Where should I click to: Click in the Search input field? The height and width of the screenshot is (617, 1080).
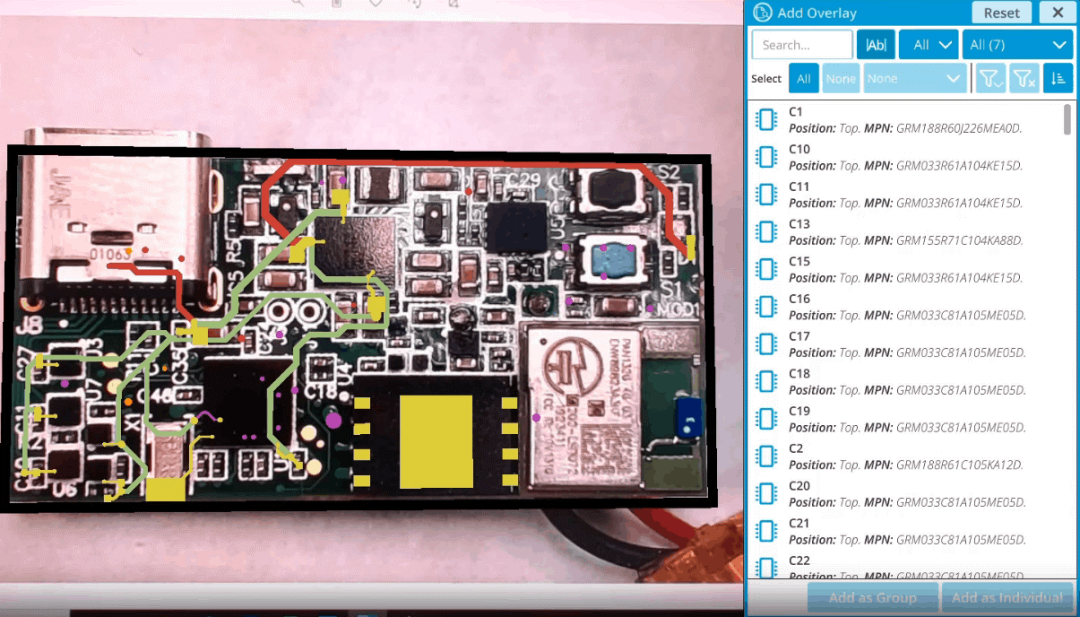(802, 45)
